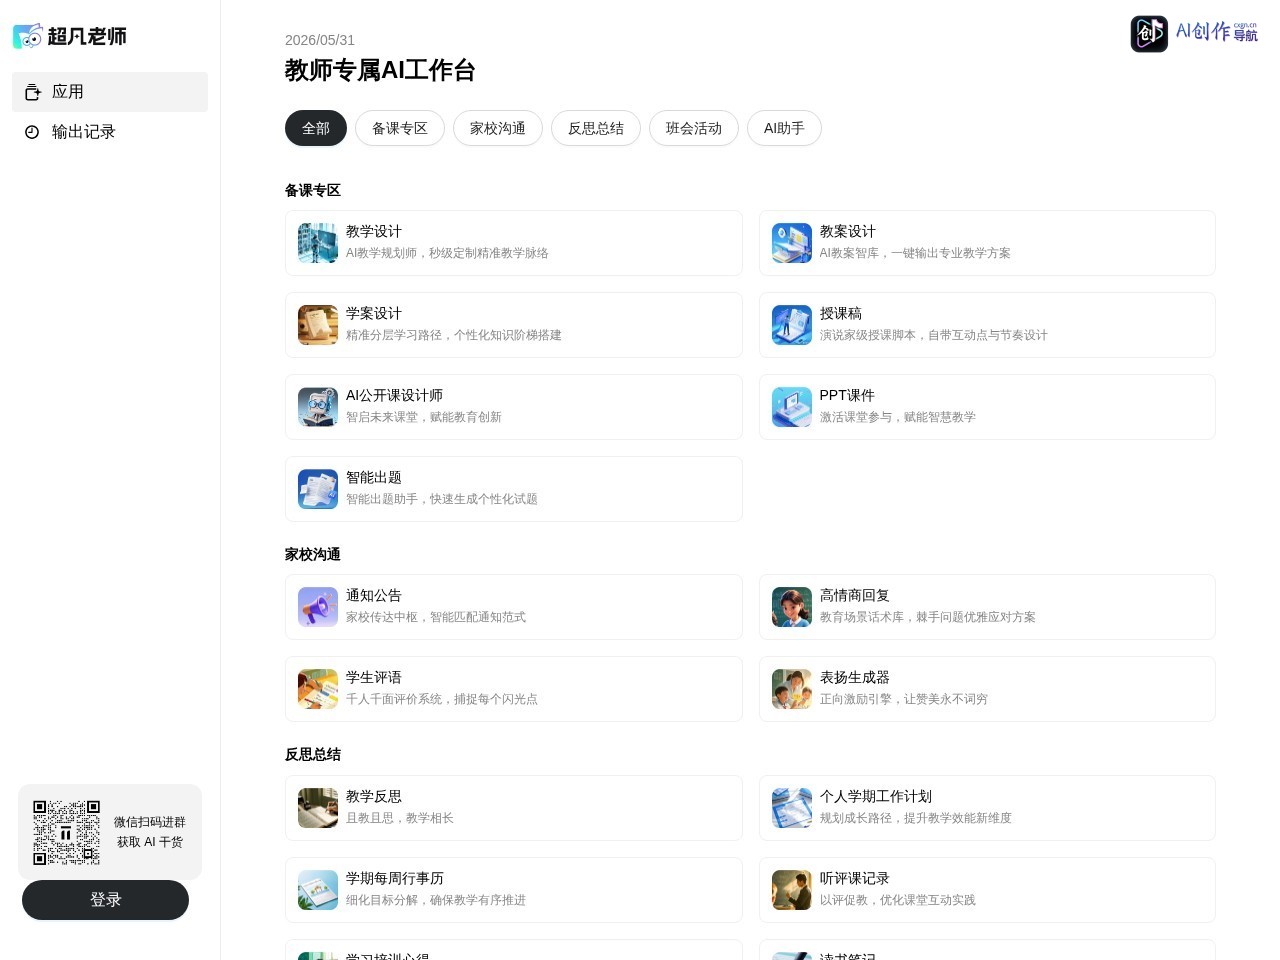The width and height of the screenshot is (1280, 960).
Task: Open the 输出记录 sidebar item
Action: tap(110, 132)
